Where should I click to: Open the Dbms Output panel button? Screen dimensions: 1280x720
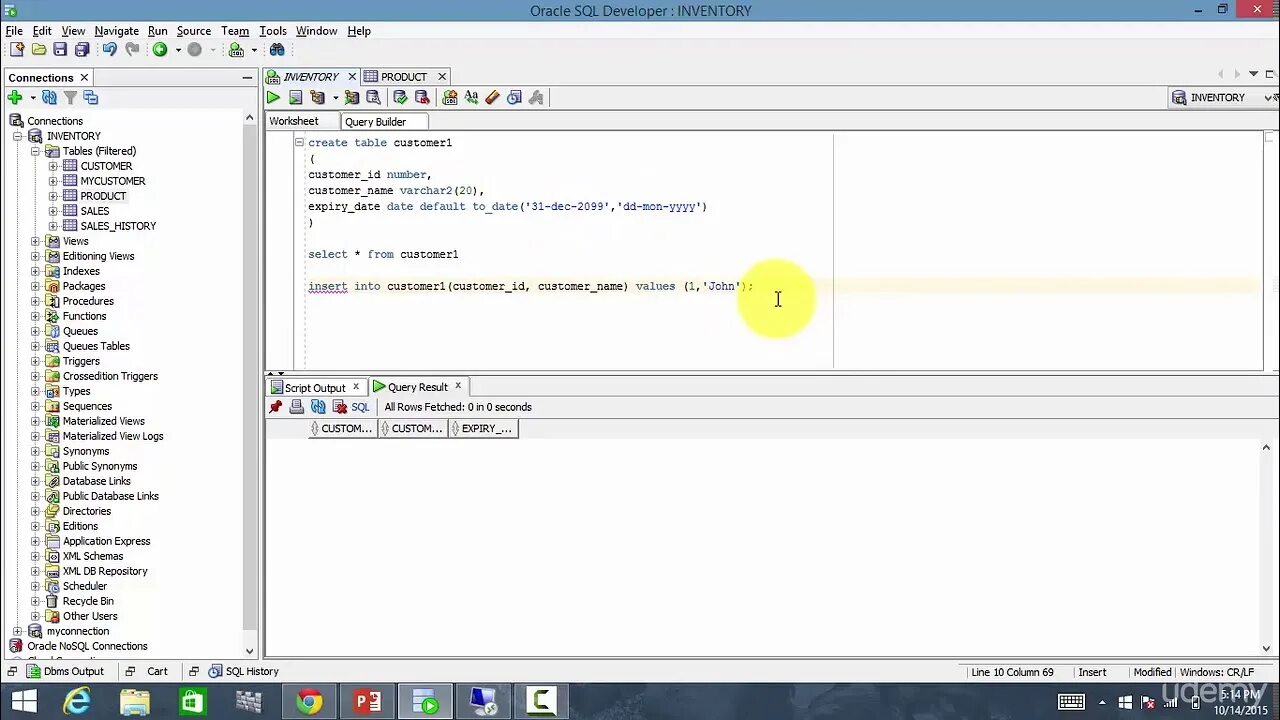(66, 672)
